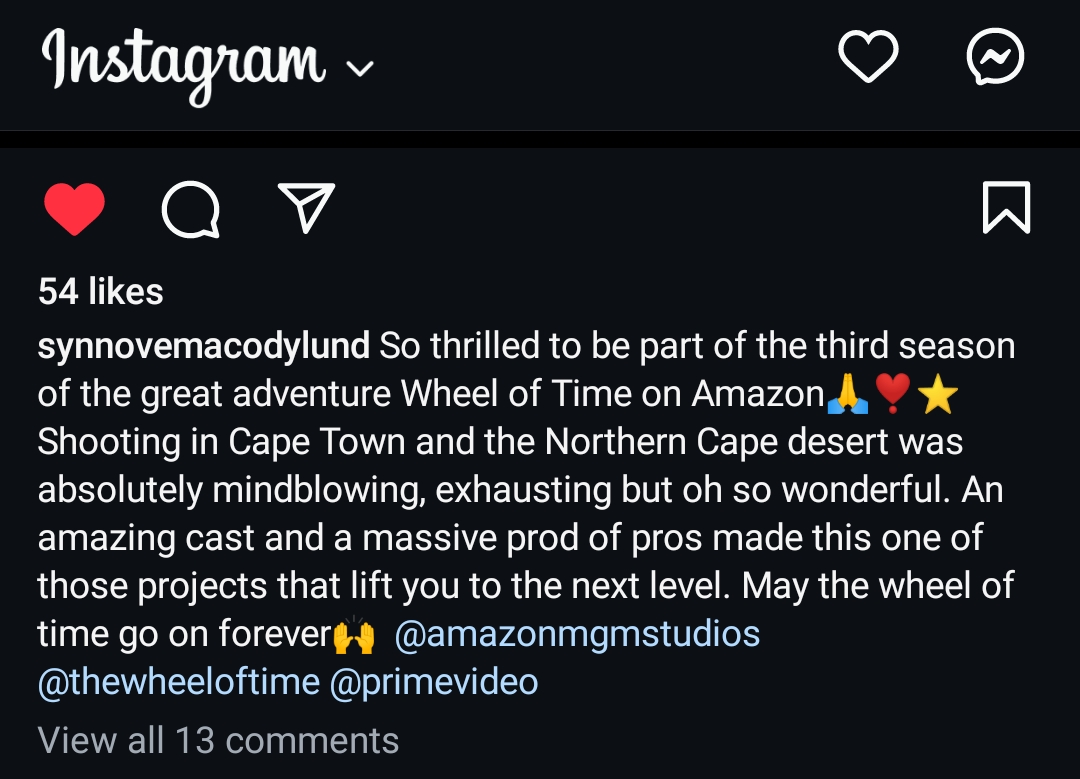Click the raised hands emoji after 'forever'
This screenshot has width=1080, height=779.
point(354,636)
